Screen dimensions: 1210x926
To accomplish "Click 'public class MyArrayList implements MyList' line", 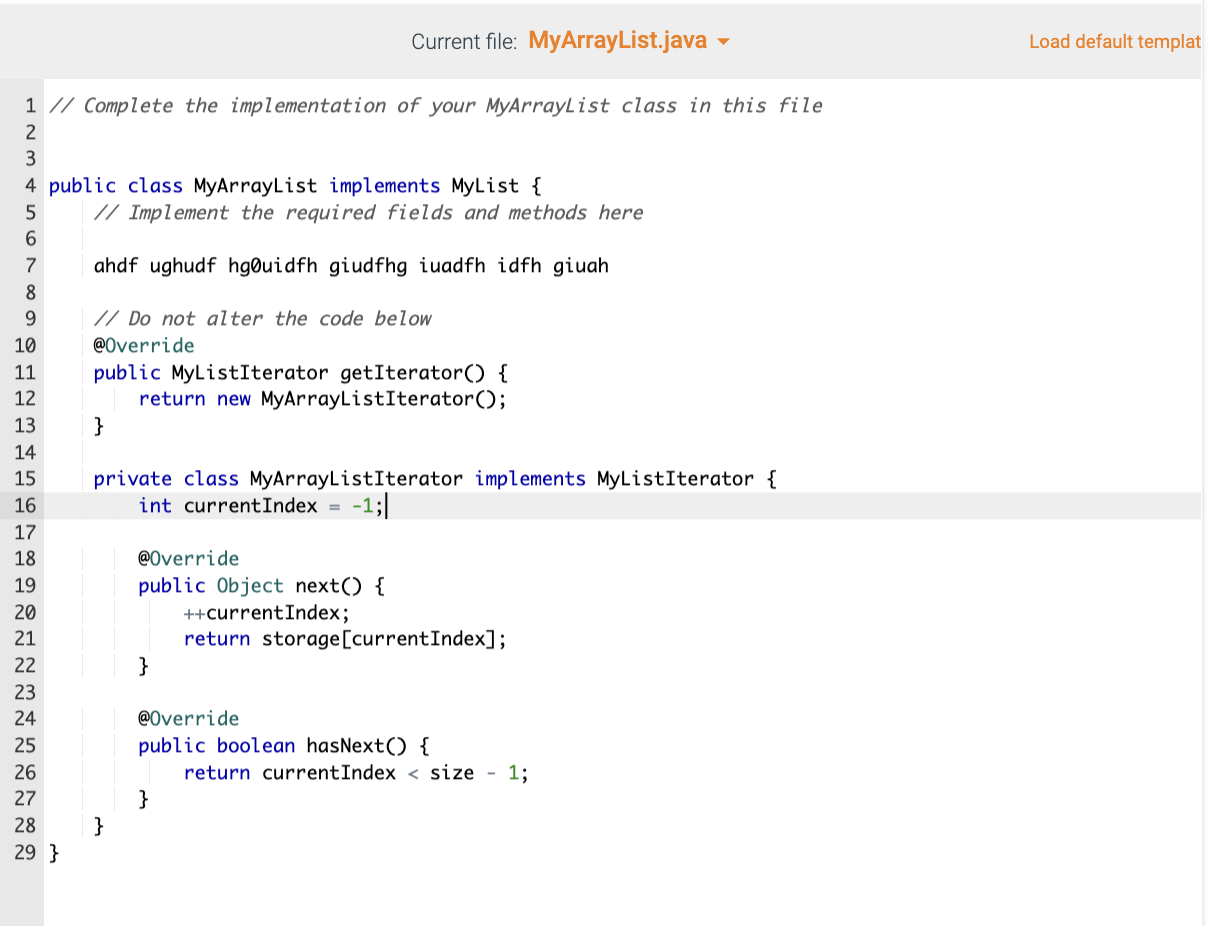I will click(x=295, y=186).
